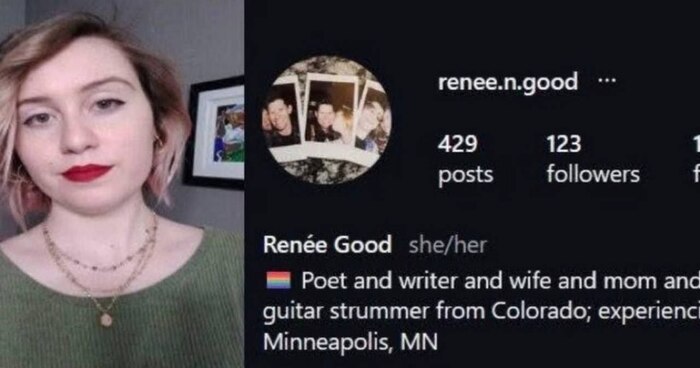This screenshot has height=368, width=700.
Task: Select the middle polaroid in the avatar
Action: click(x=332, y=113)
